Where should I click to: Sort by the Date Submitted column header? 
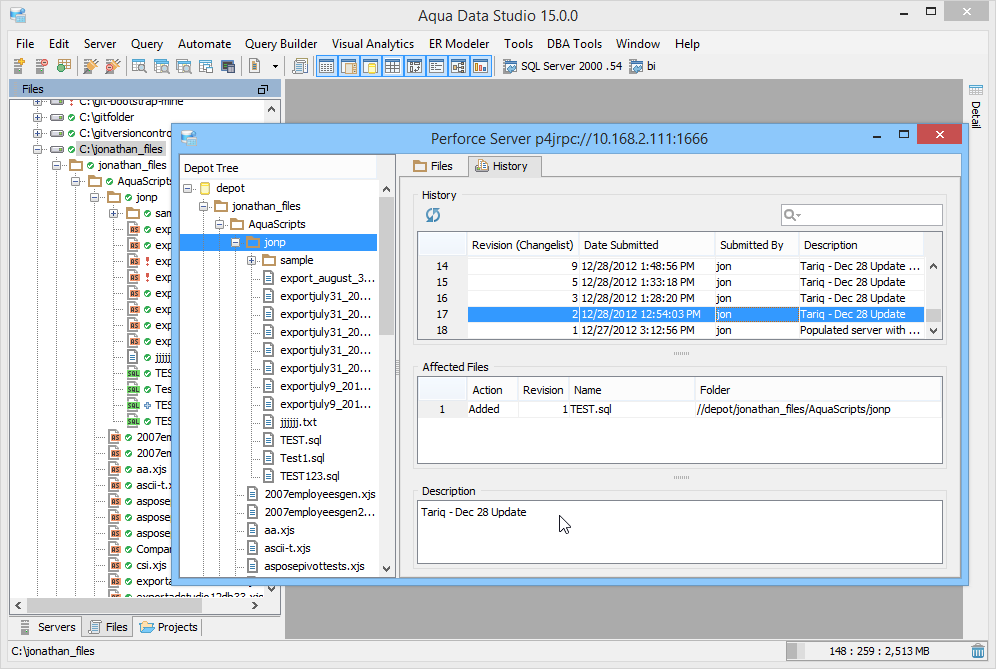[647, 245]
